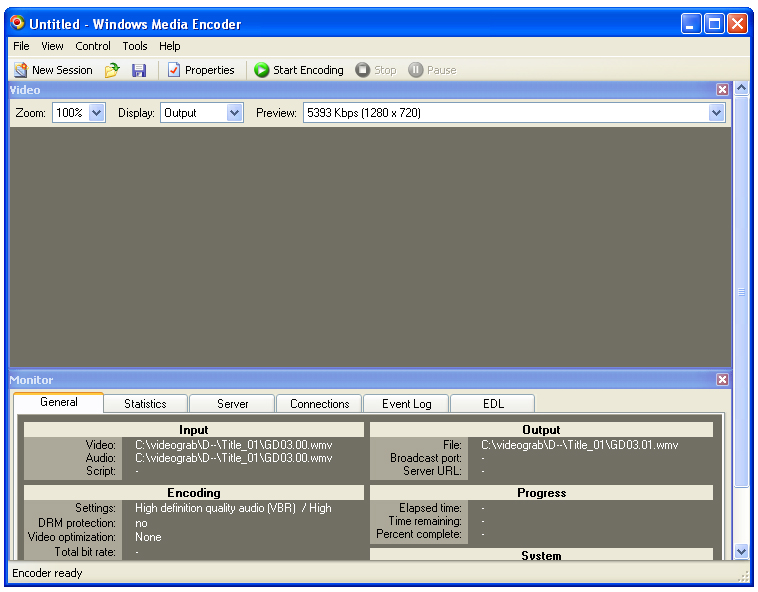Click the save session floppy icon
This screenshot has width=758, height=592.
[x=139, y=70]
